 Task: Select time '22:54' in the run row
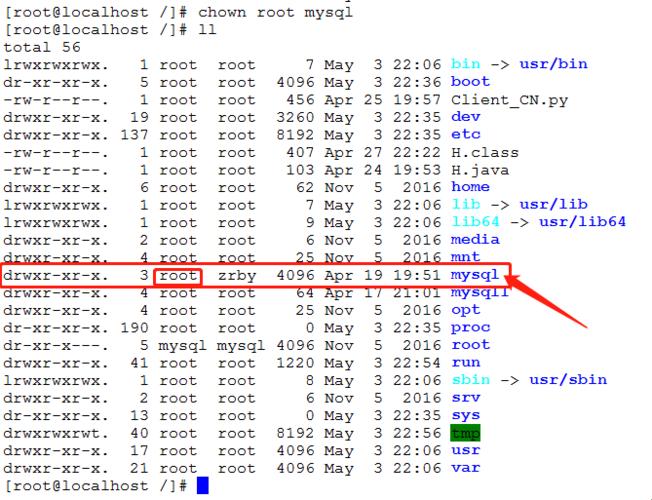click(x=417, y=363)
